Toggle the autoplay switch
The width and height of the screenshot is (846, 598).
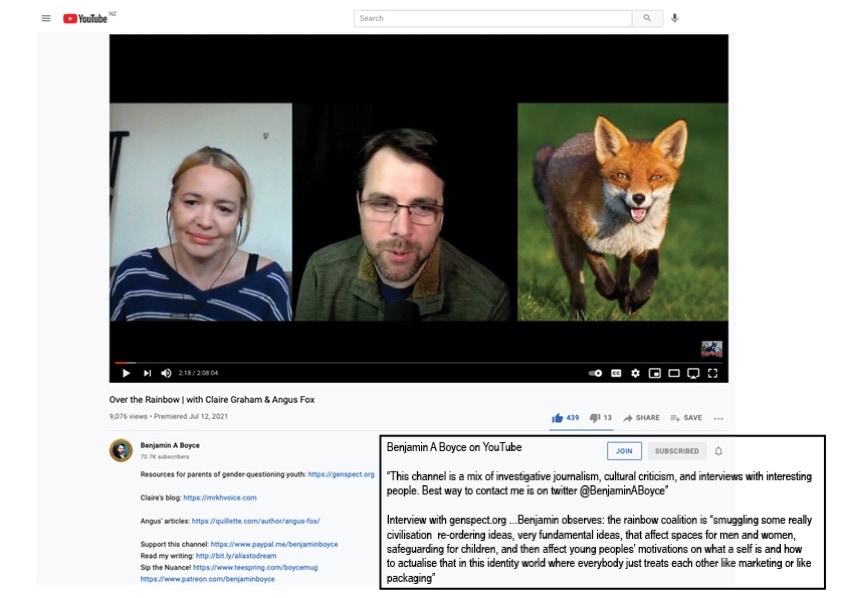coord(595,373)
